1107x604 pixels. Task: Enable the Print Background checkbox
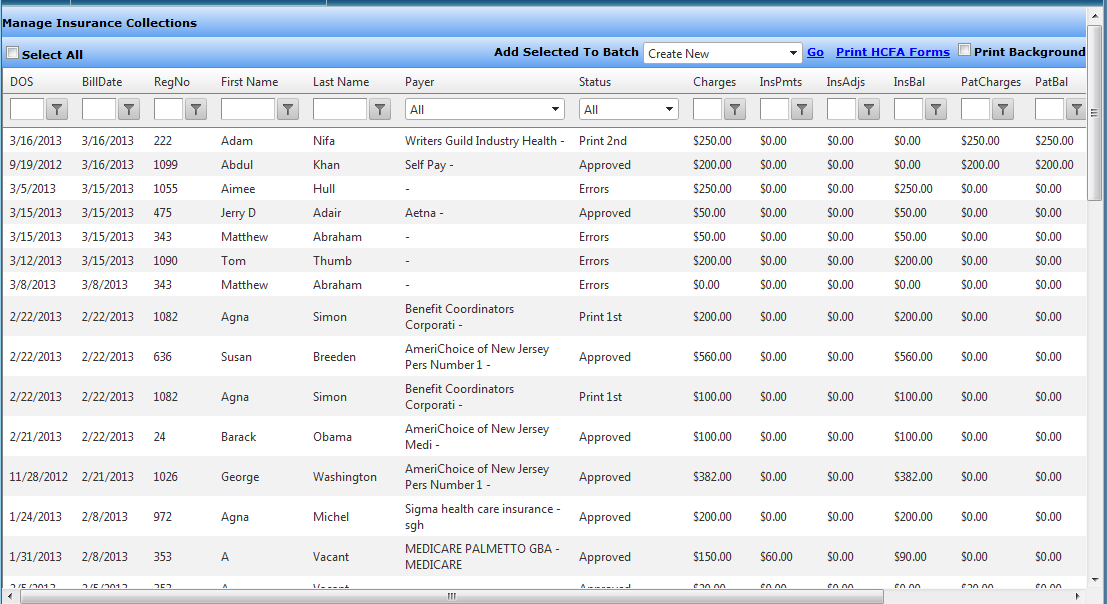coord(965,50)
